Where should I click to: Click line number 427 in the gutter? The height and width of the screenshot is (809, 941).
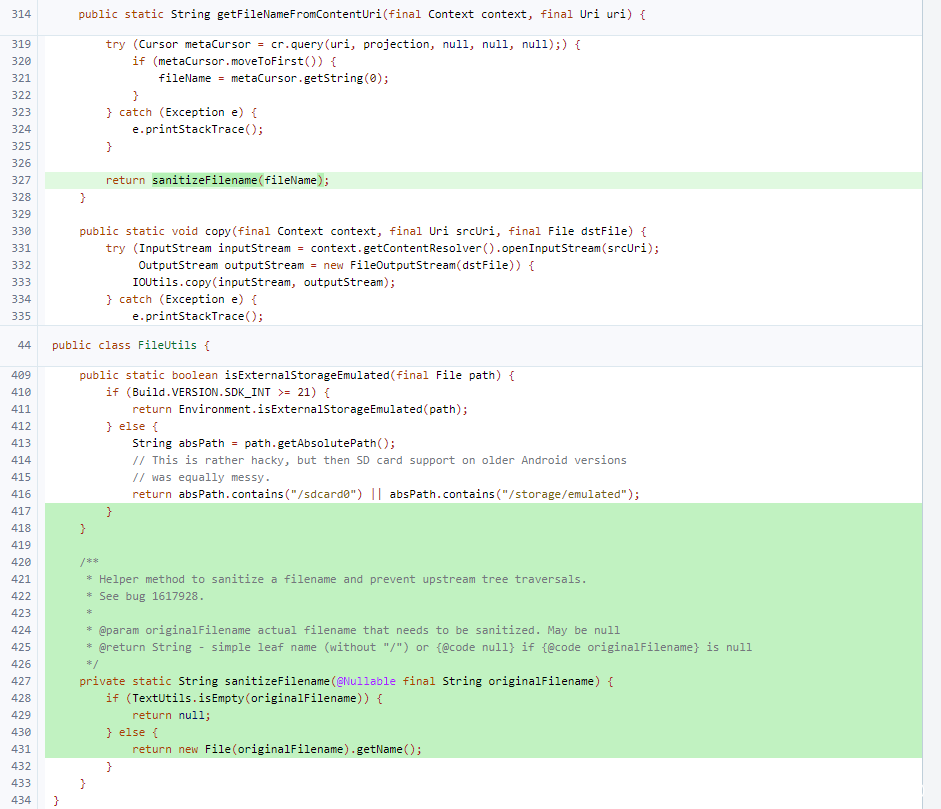tap(21, 681)
